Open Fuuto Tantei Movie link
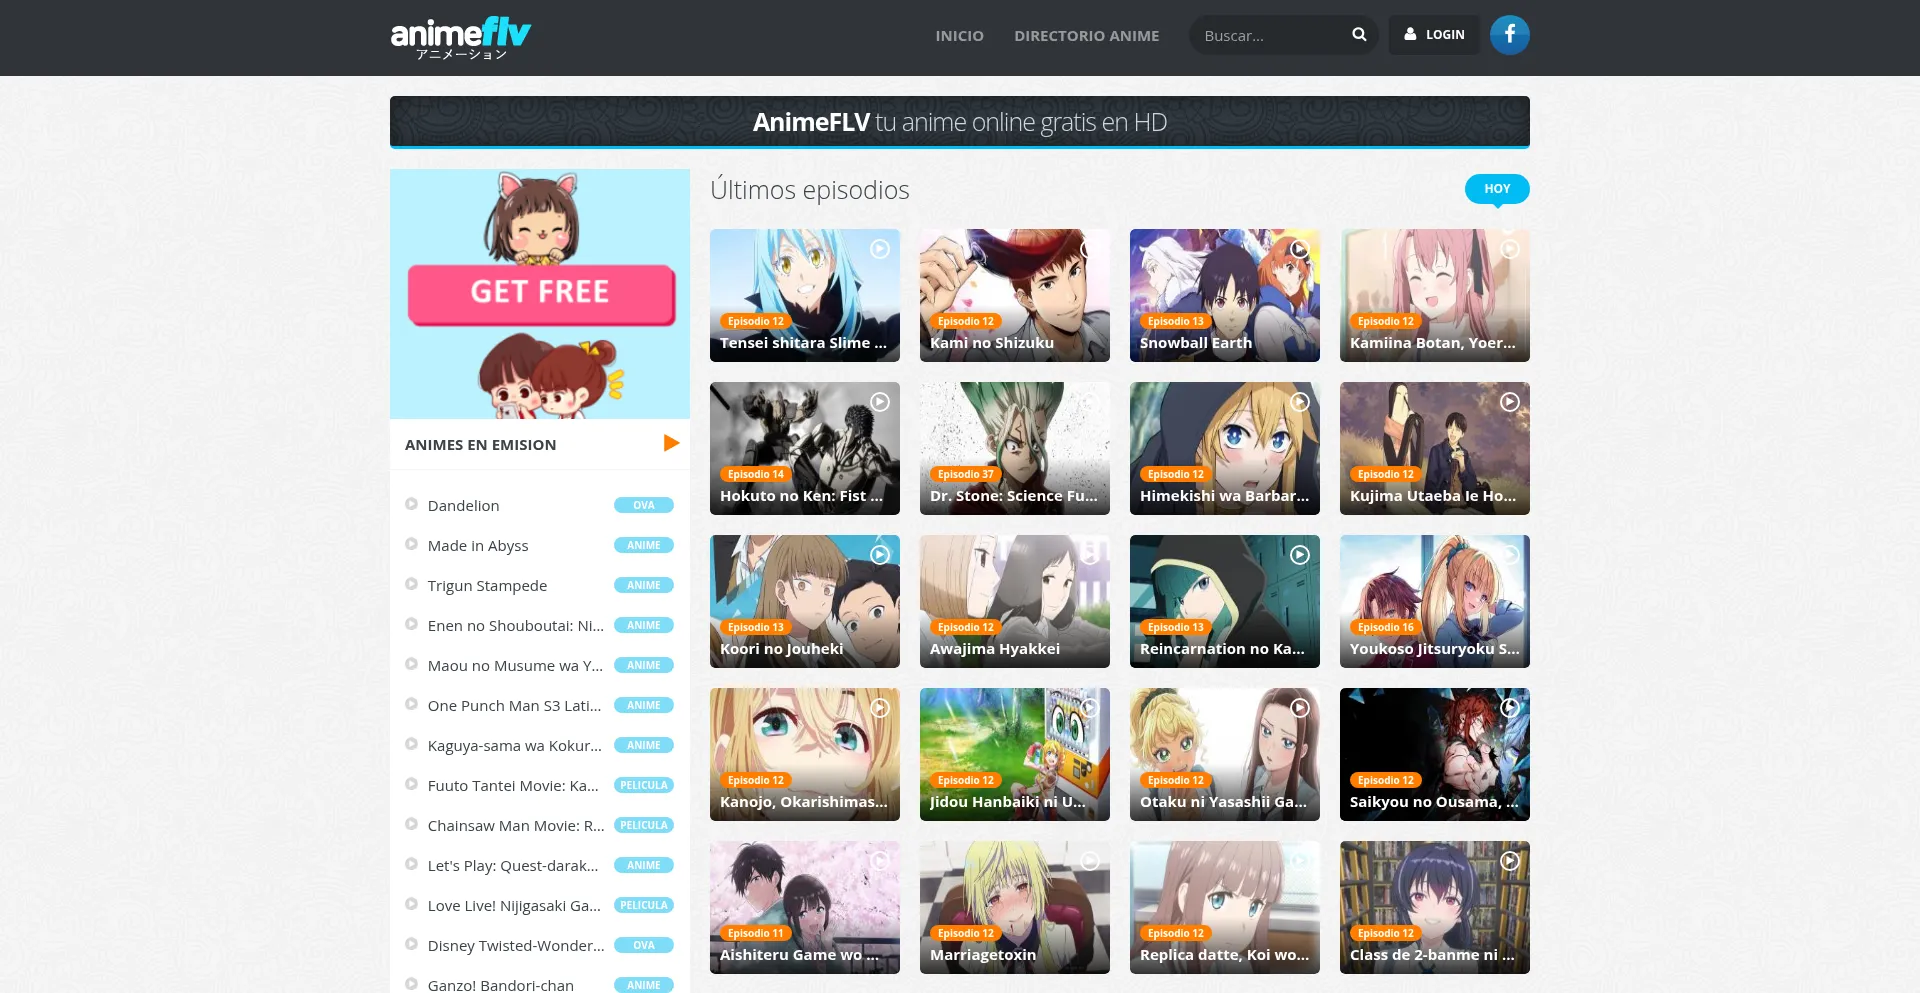The height and width of the screenshot is (993, 1920). point(514,786)
